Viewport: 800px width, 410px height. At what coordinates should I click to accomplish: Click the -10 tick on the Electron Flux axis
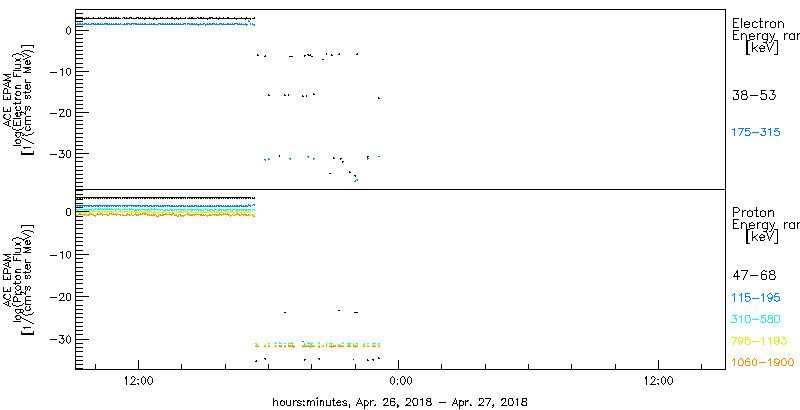tap(61, 71)
